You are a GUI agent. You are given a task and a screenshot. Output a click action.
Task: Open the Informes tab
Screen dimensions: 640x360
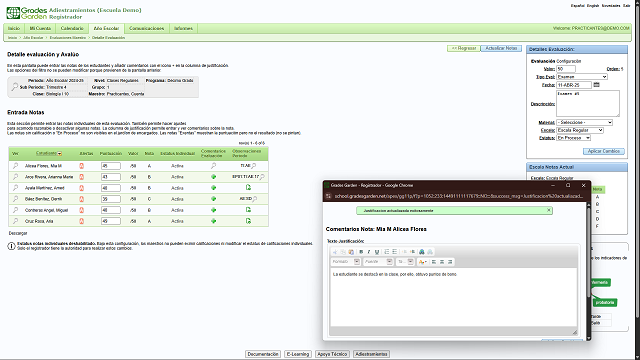183,28
